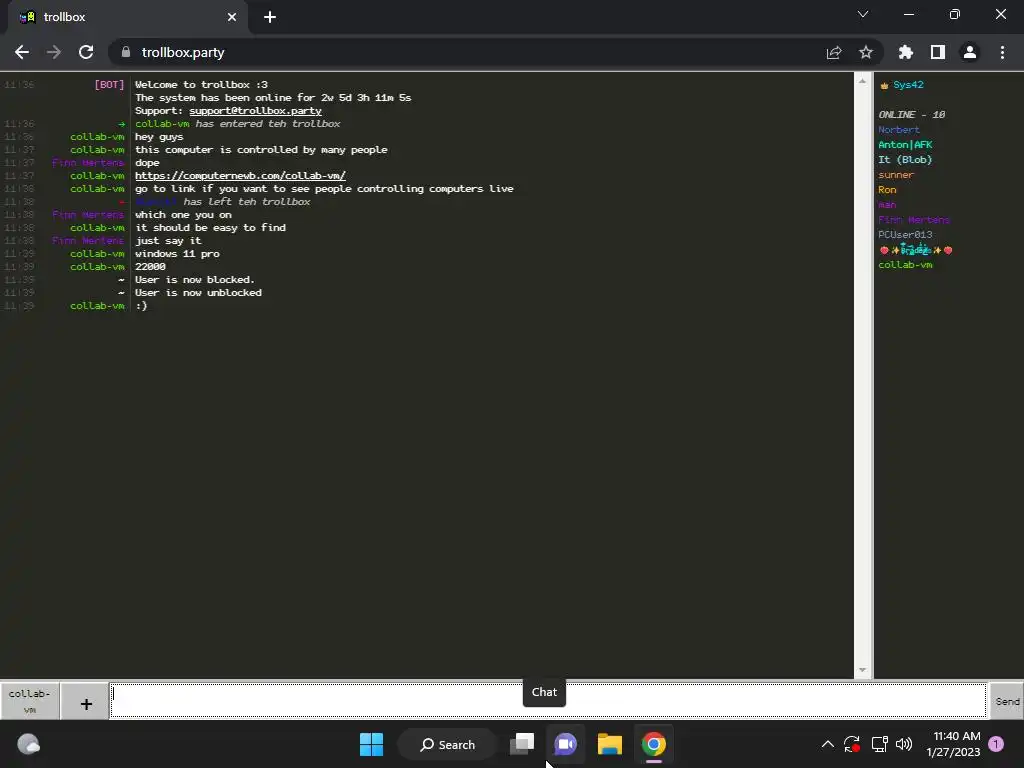The height and width of the screenshot is (768, 1024).
Task: Select user PCUser013 in online list
Action: [905, 234]
